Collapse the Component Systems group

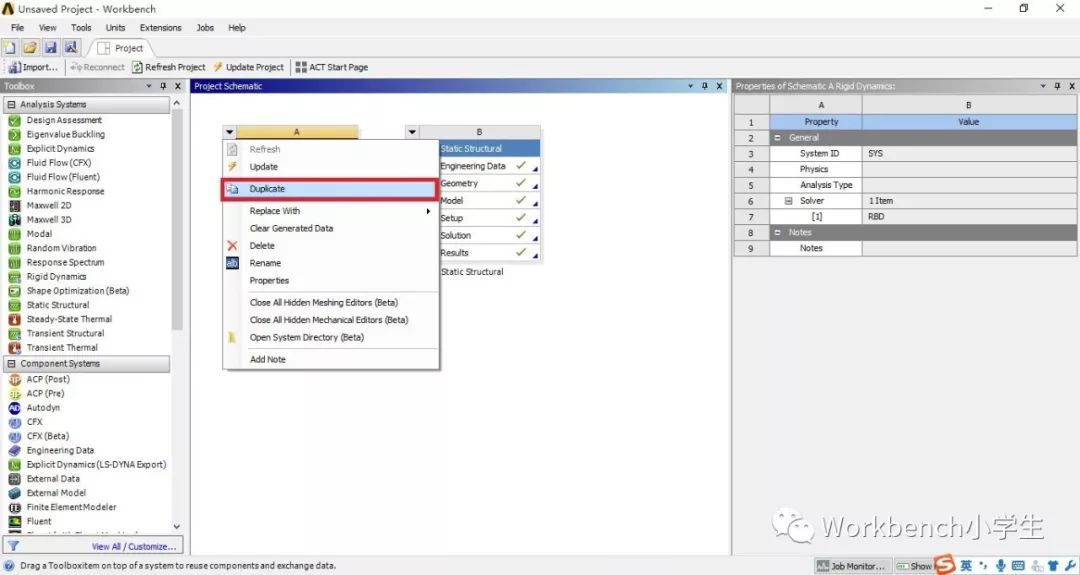click(11, 364)
